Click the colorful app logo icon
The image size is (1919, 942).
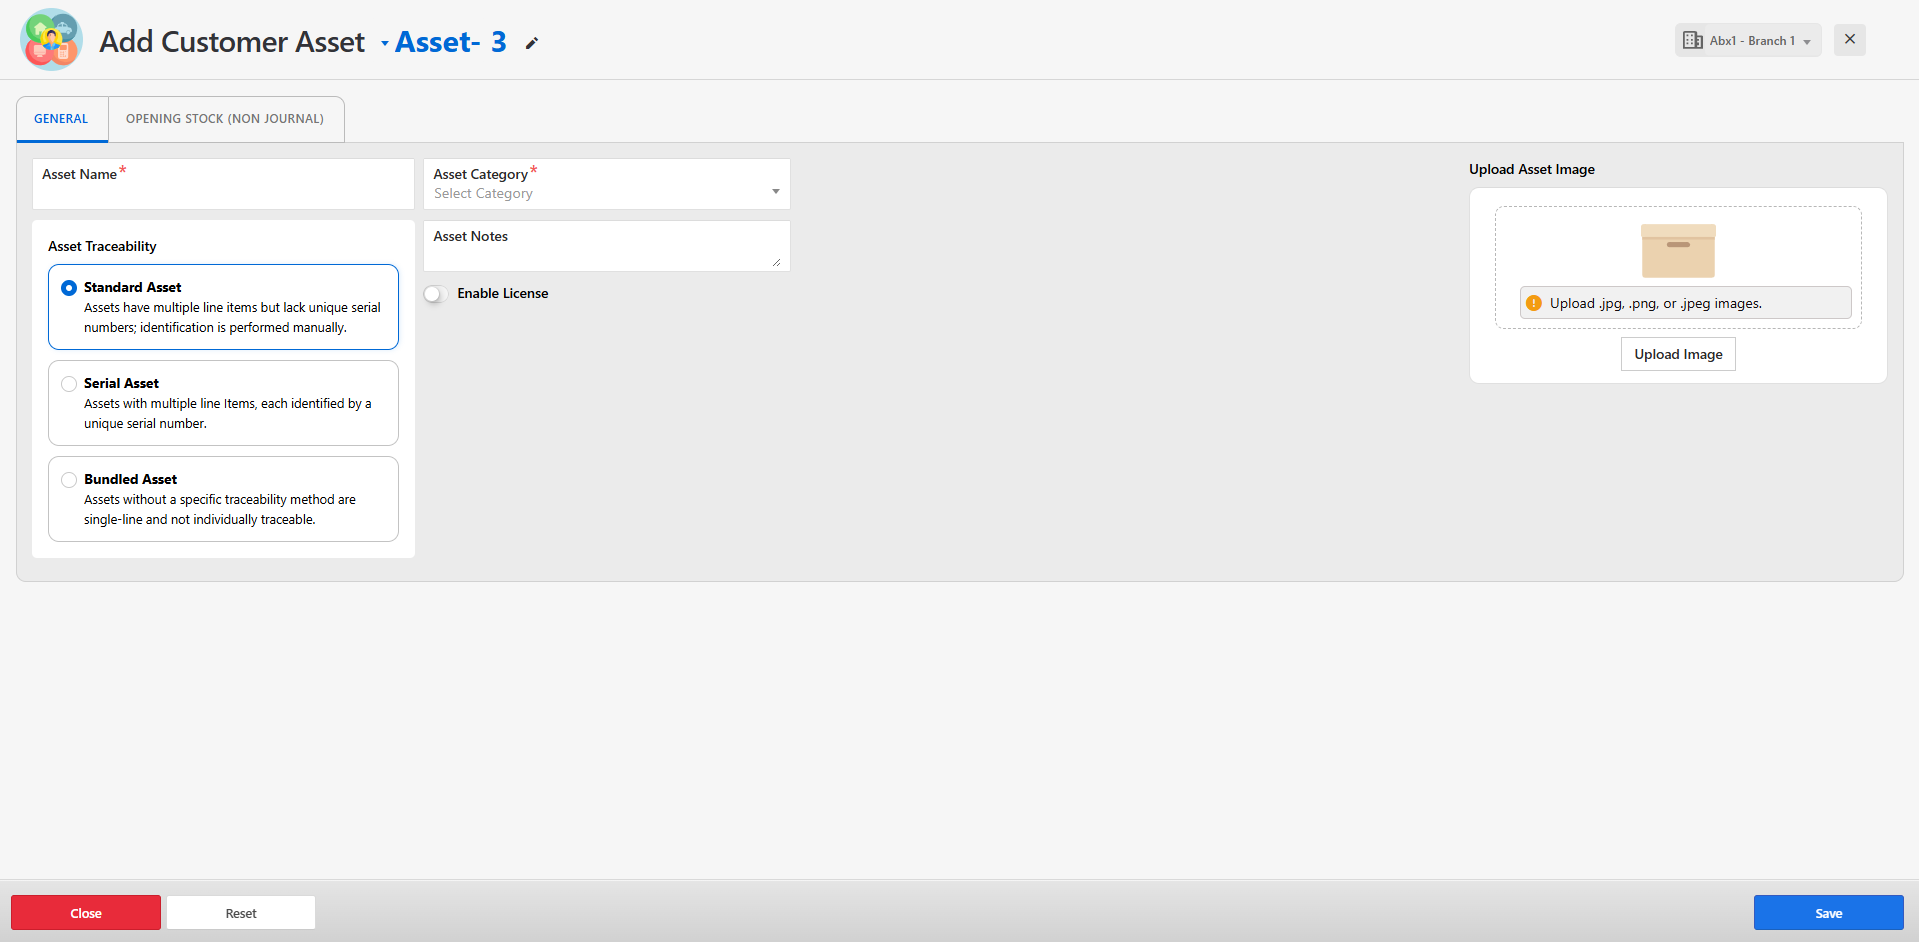[51, 40]
